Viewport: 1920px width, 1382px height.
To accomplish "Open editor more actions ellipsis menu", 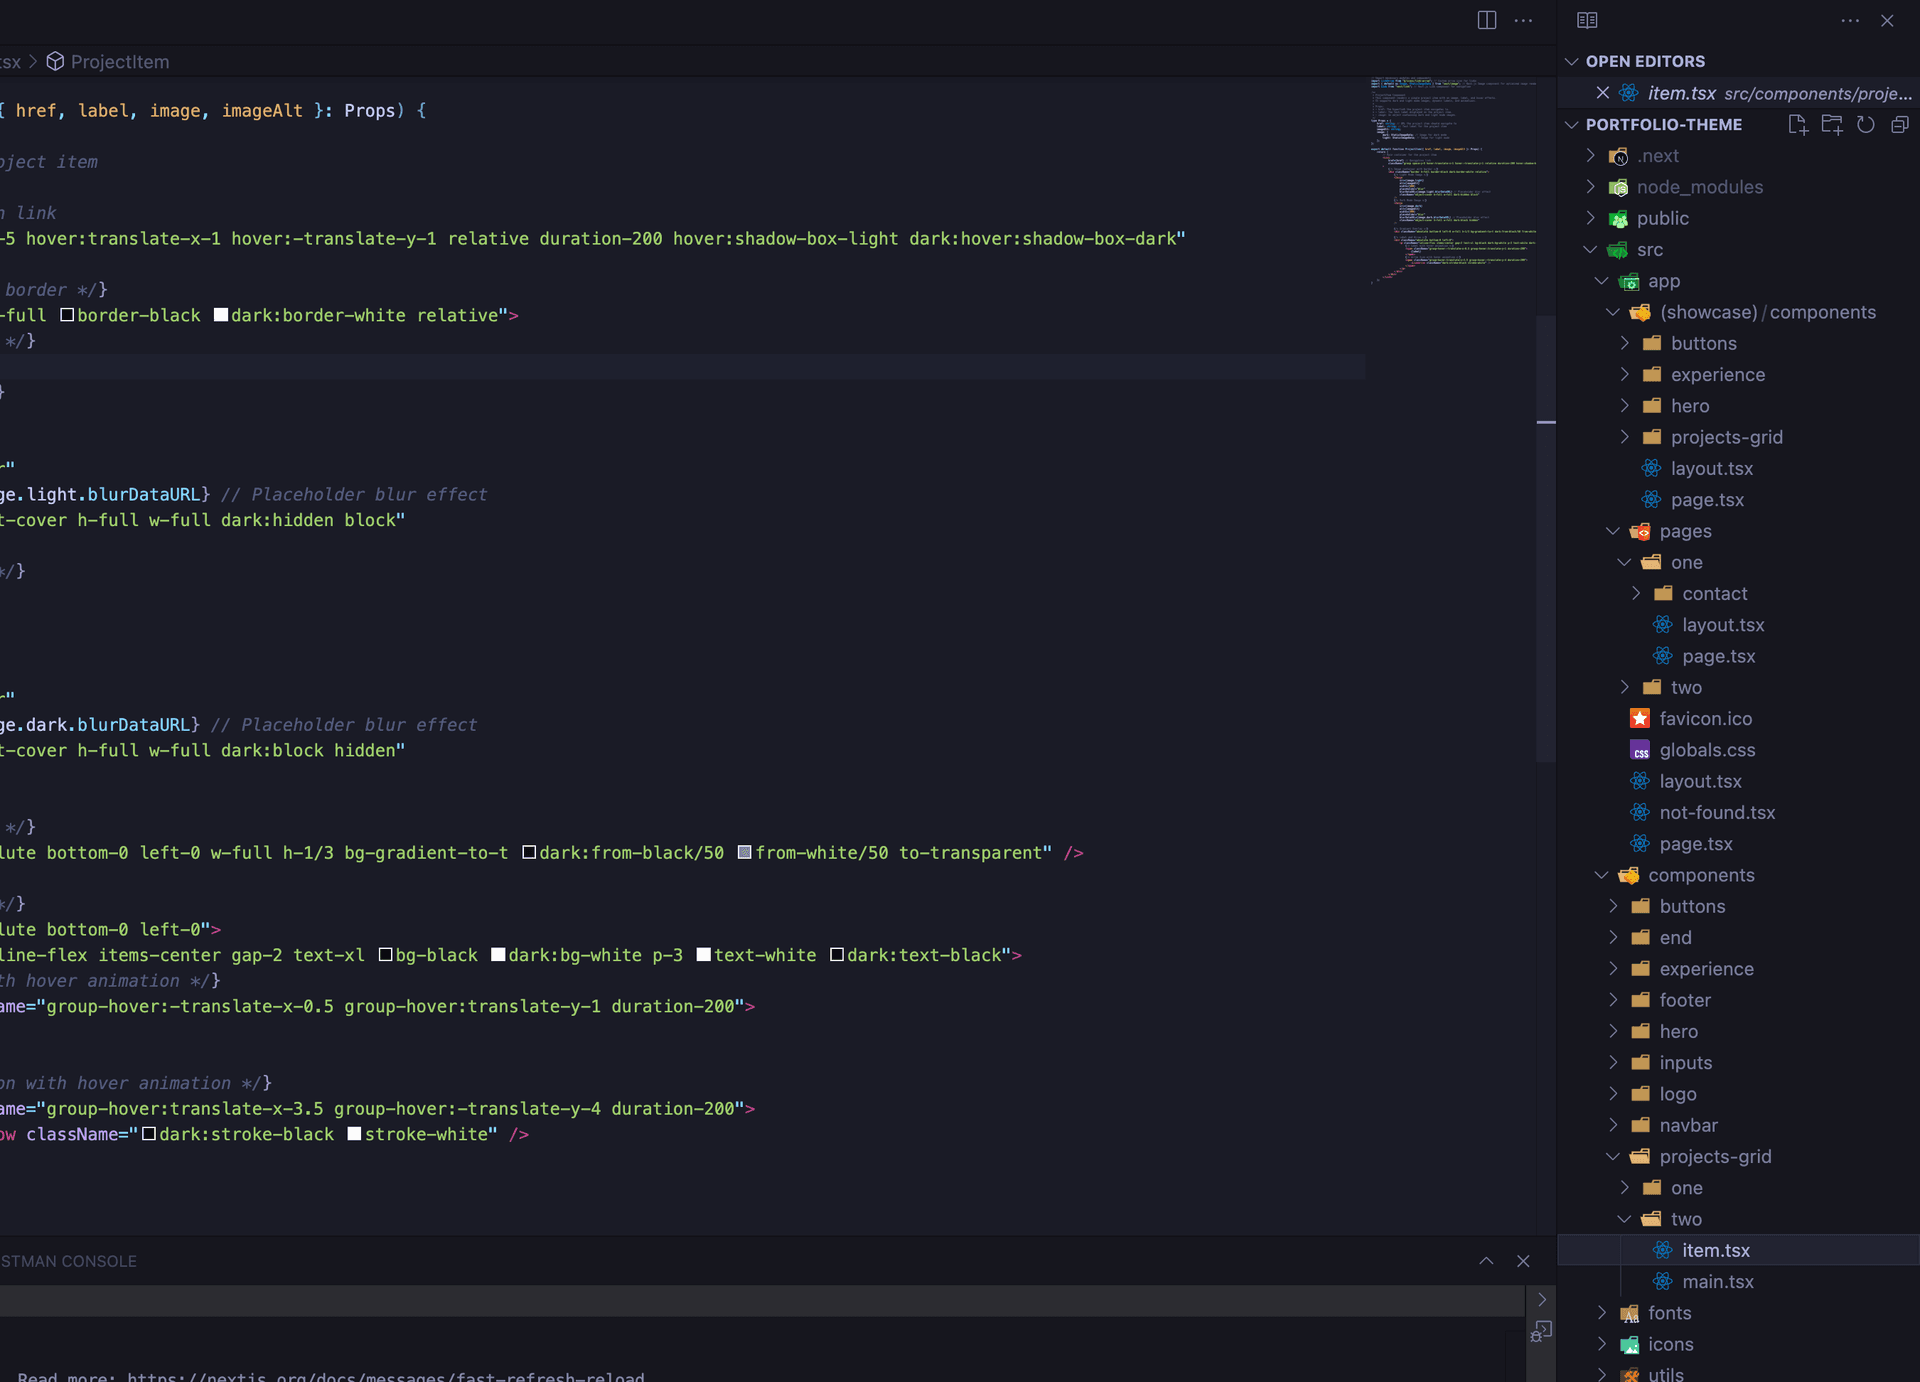I will coord(1523,21).
